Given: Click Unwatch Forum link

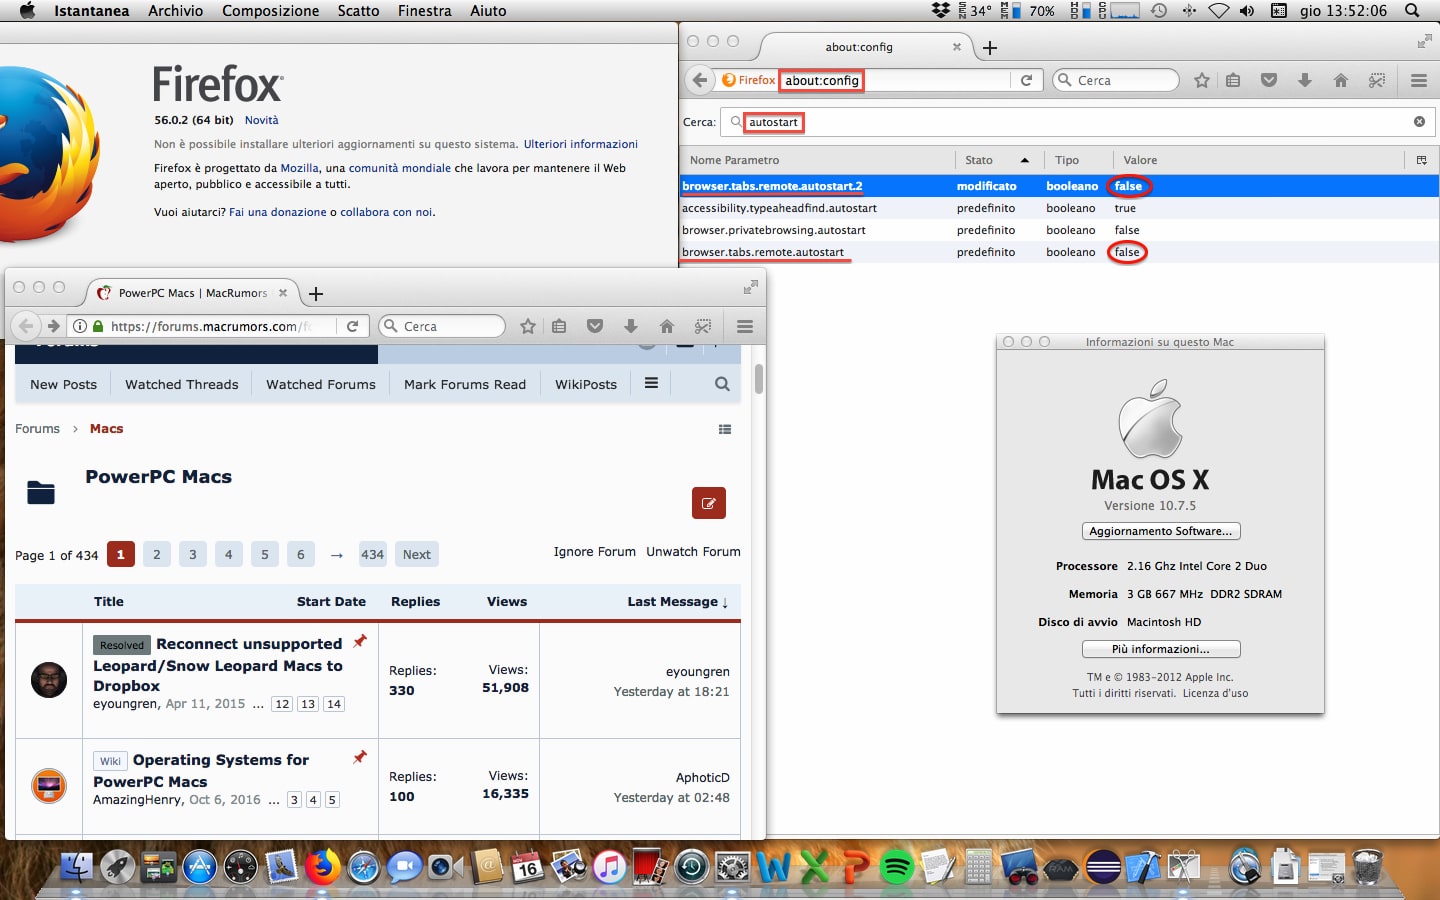Looking at the screenshot, I should pos(693,552).
